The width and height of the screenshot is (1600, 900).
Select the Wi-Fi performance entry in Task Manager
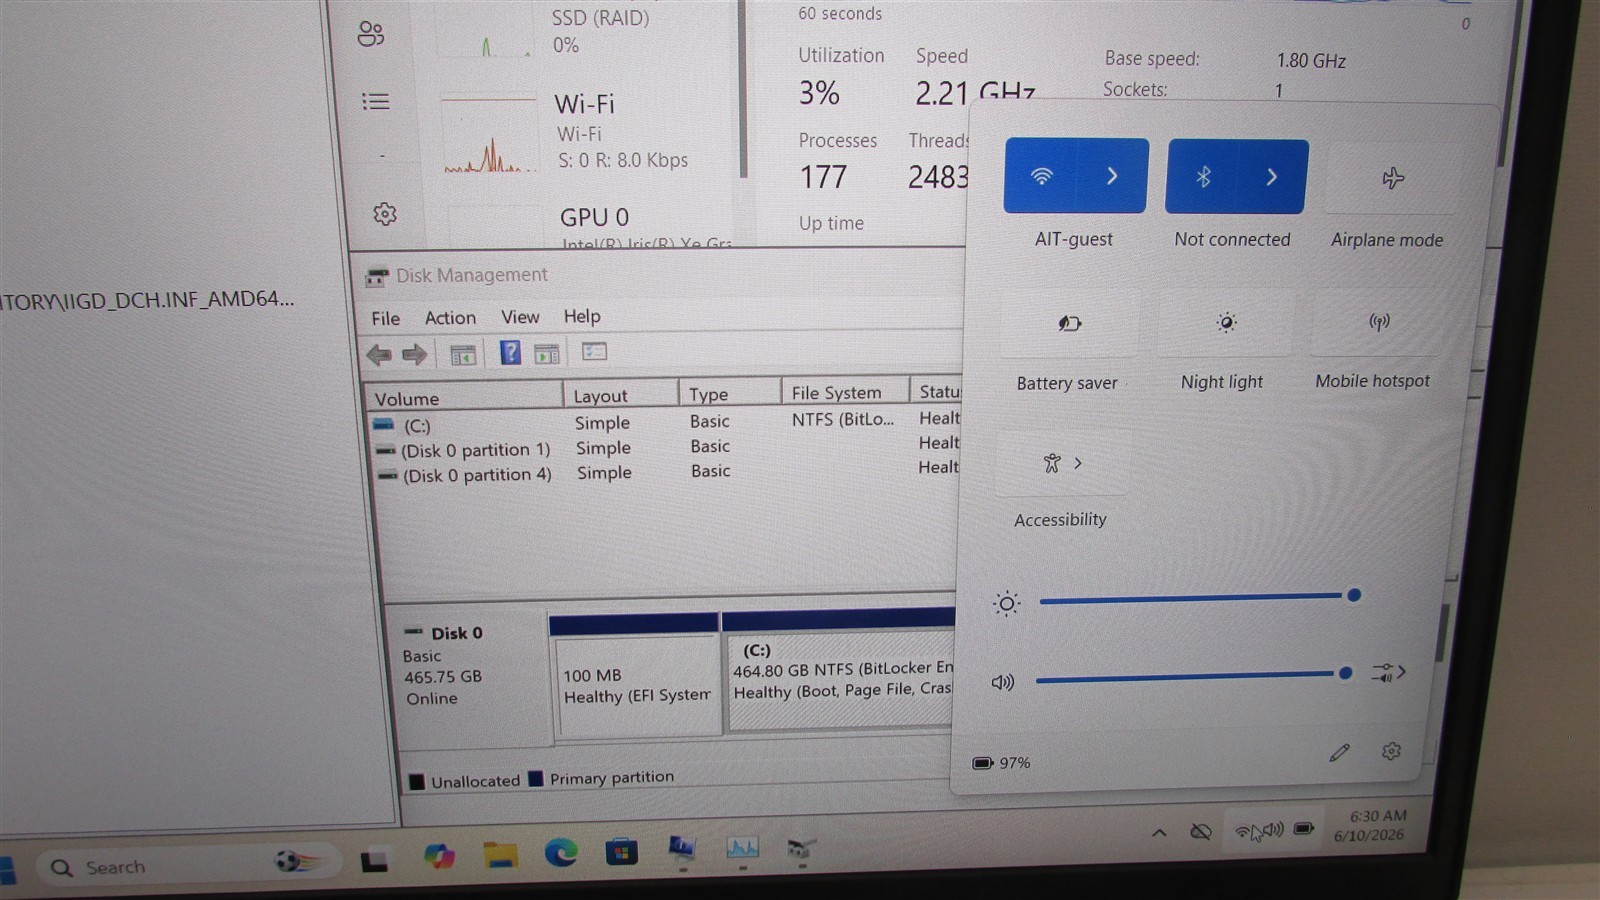coord(586,133)
